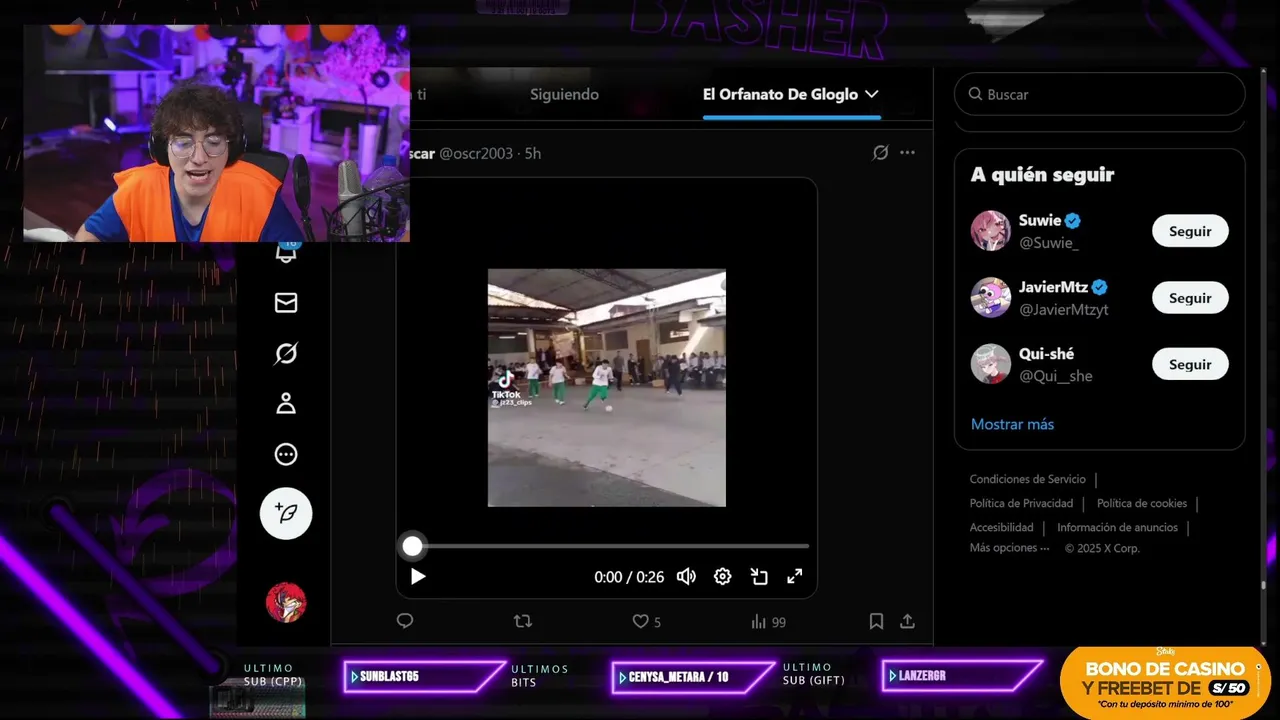Click the streamer webcam overlay
Screen dimensions: 1280x720
[216, 133]
